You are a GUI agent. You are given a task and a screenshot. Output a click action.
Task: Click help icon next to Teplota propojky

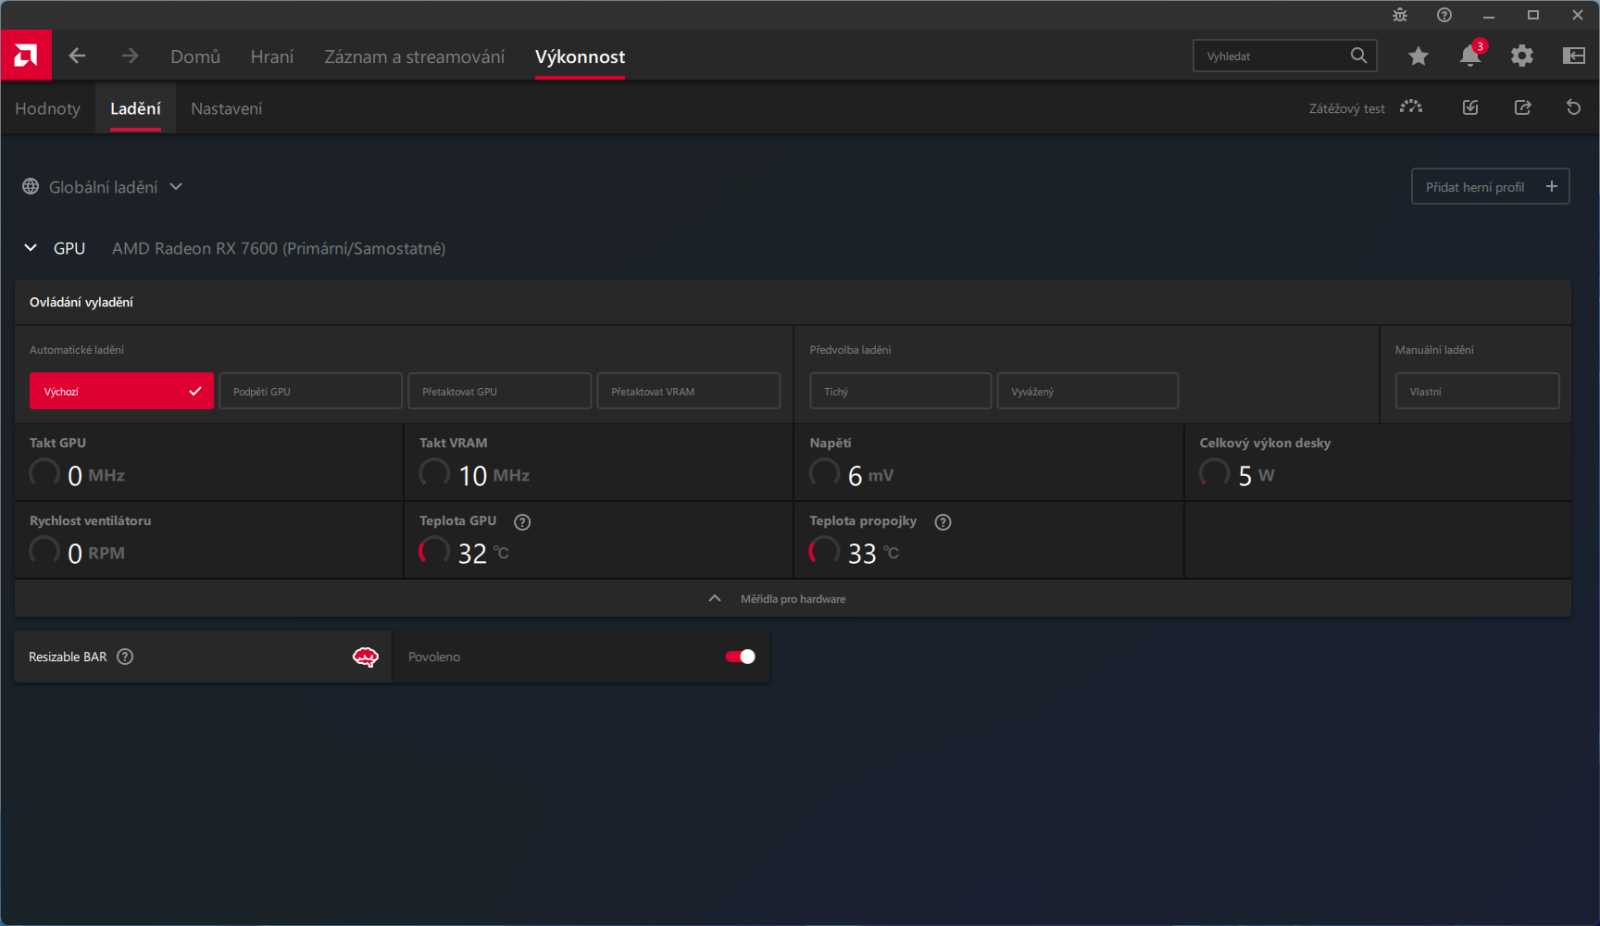(943, 522)
